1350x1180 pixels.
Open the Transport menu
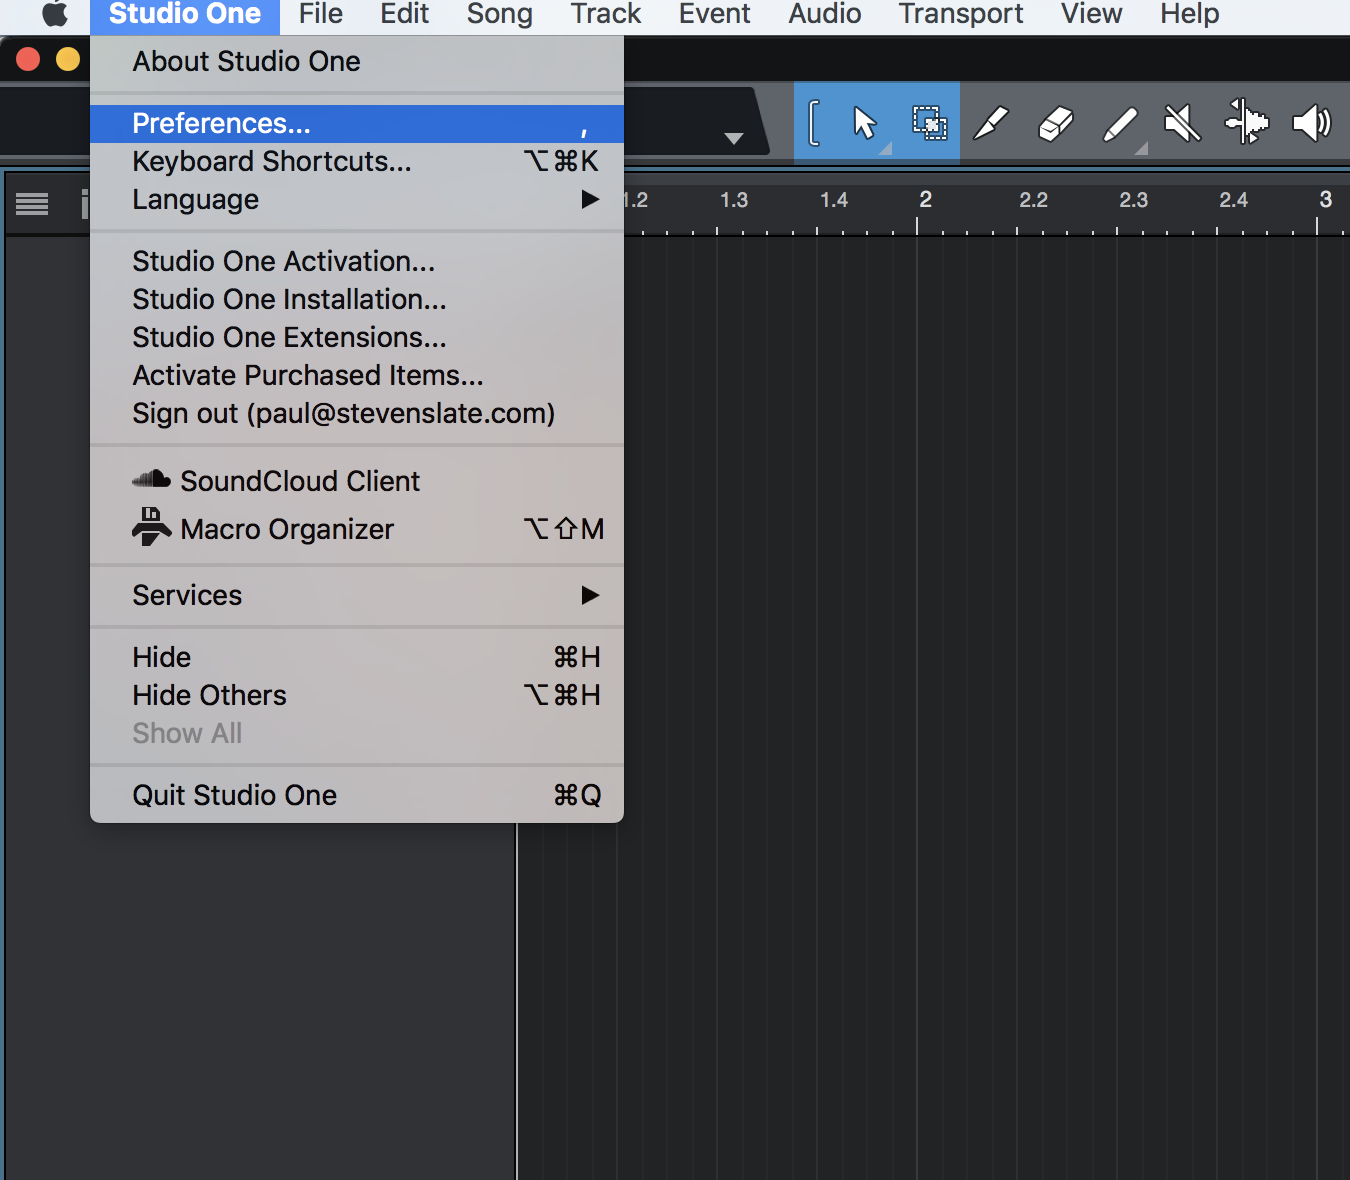tap(960, 14)
